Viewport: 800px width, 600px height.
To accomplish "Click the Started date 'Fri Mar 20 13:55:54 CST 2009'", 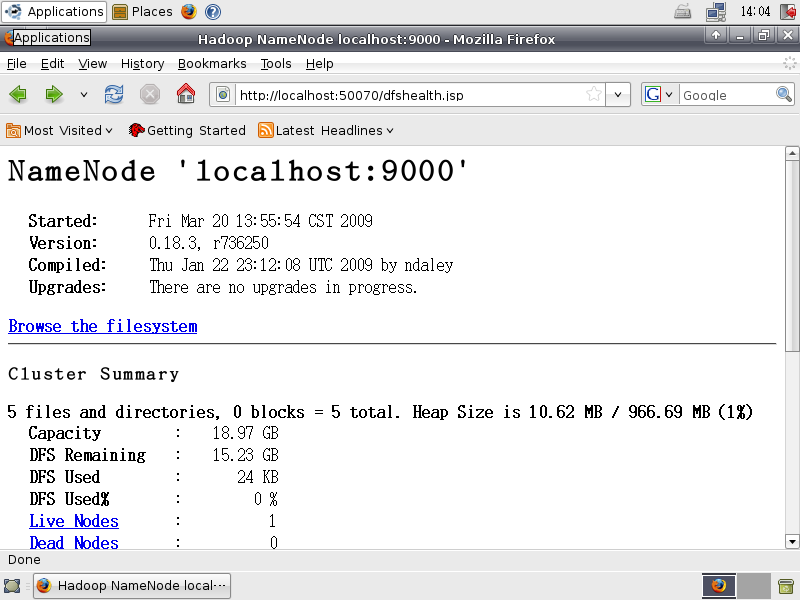I will pyautogui.click(x=261, y=221).
